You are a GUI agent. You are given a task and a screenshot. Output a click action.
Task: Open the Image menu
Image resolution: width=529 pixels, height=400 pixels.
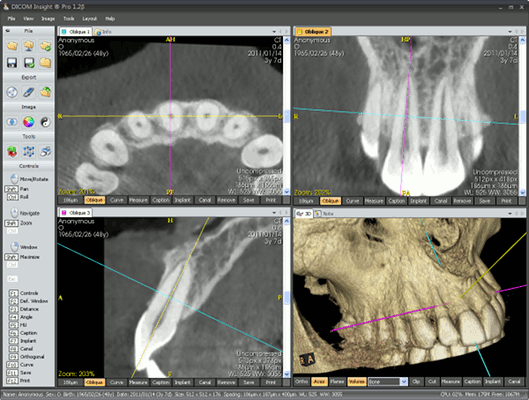click(48, 19)
